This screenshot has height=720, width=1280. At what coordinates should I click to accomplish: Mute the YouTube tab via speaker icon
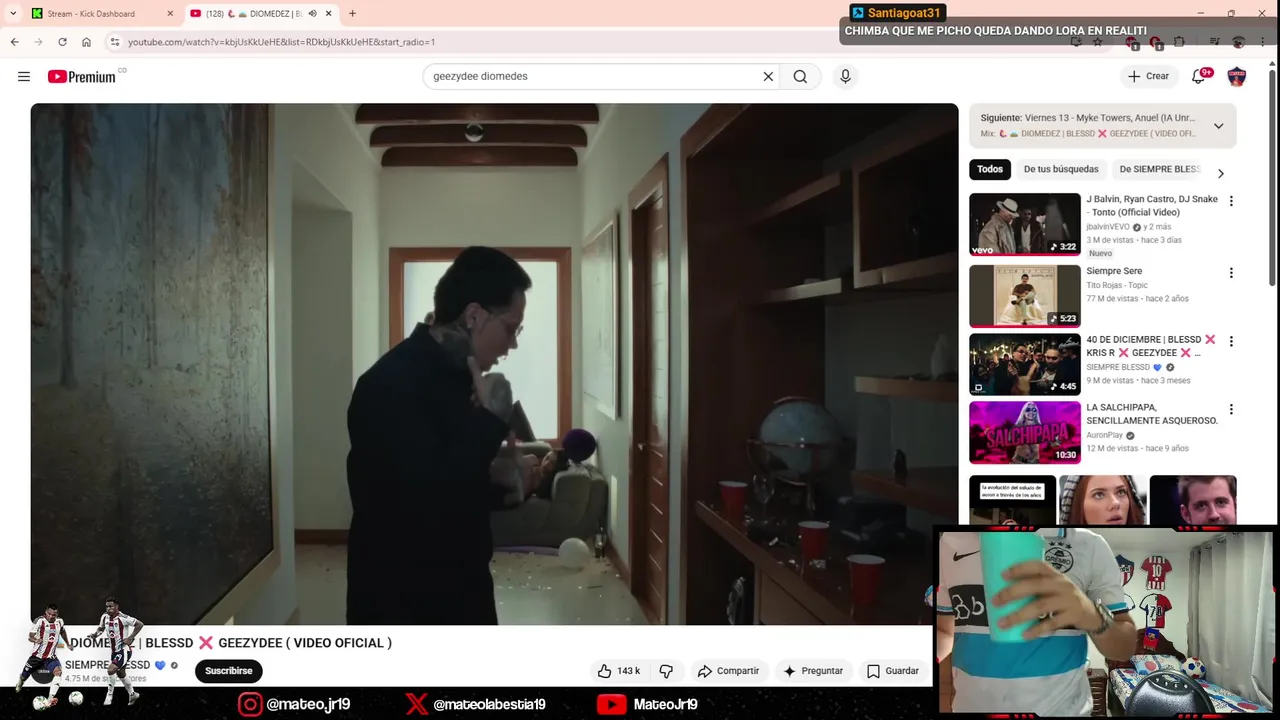(313, 14)
